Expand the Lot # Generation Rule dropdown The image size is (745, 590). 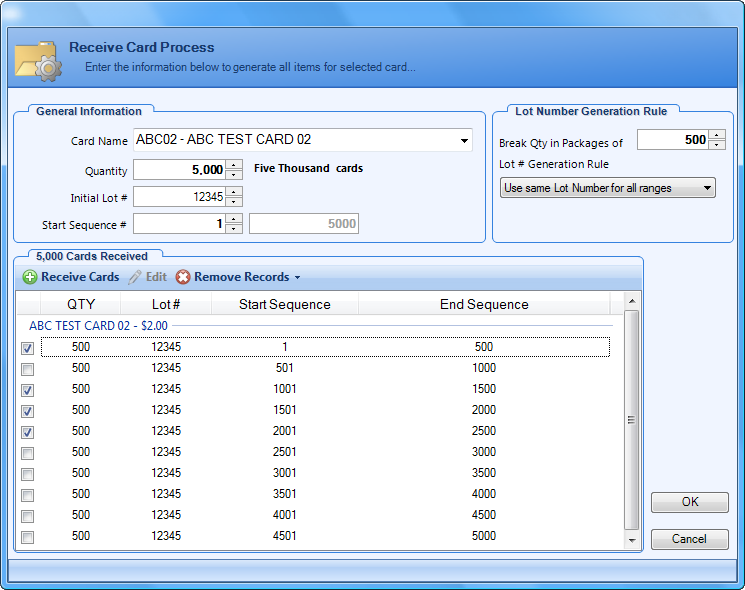pyautogui.click(x=707, y=188)
